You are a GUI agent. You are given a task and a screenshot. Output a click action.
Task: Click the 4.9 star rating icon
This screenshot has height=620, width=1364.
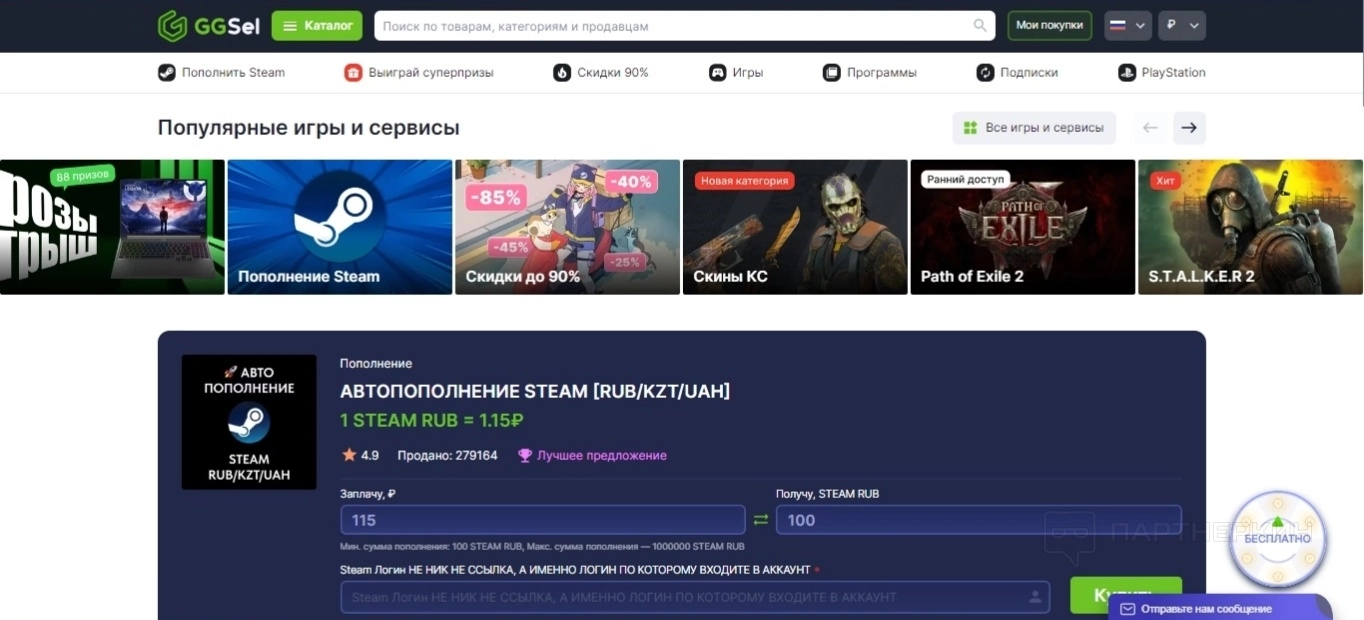coord(349,455)
